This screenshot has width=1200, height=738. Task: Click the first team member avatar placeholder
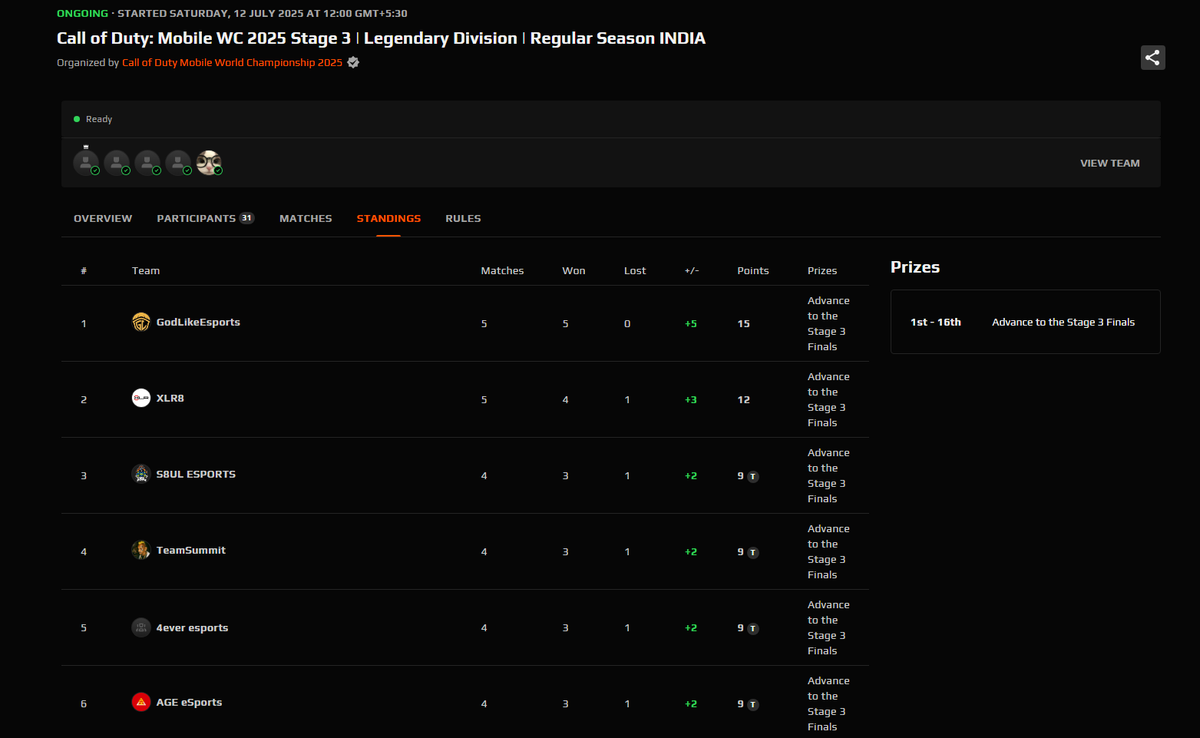tap(86, 163)
